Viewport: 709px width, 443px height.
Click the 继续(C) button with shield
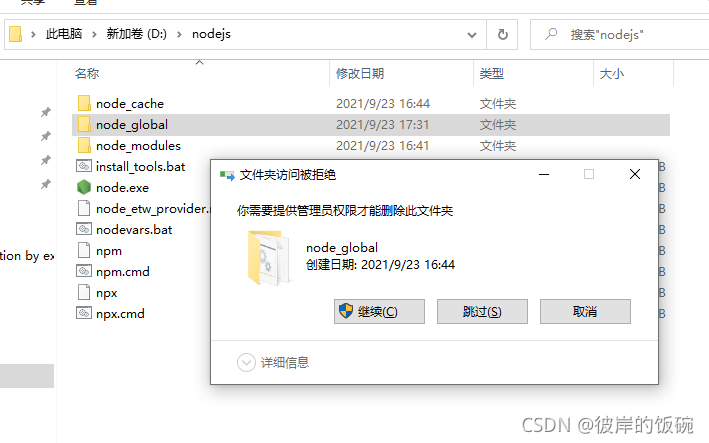coord(379,311)
